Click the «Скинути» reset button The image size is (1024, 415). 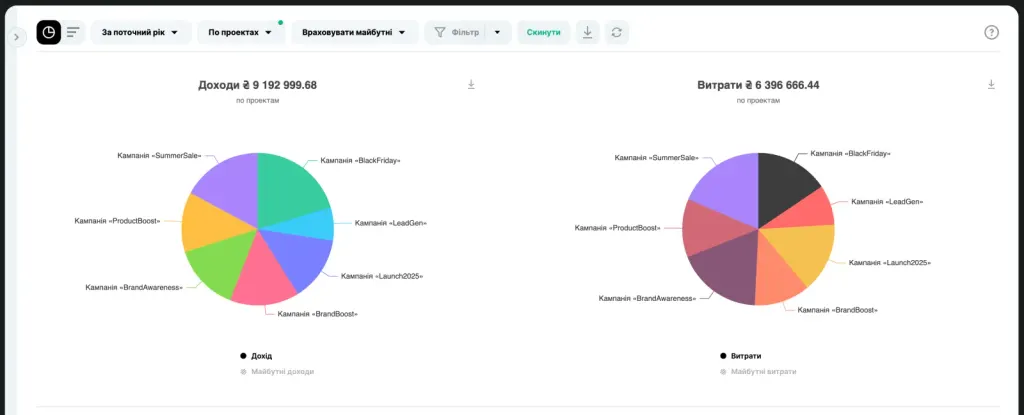543,32
